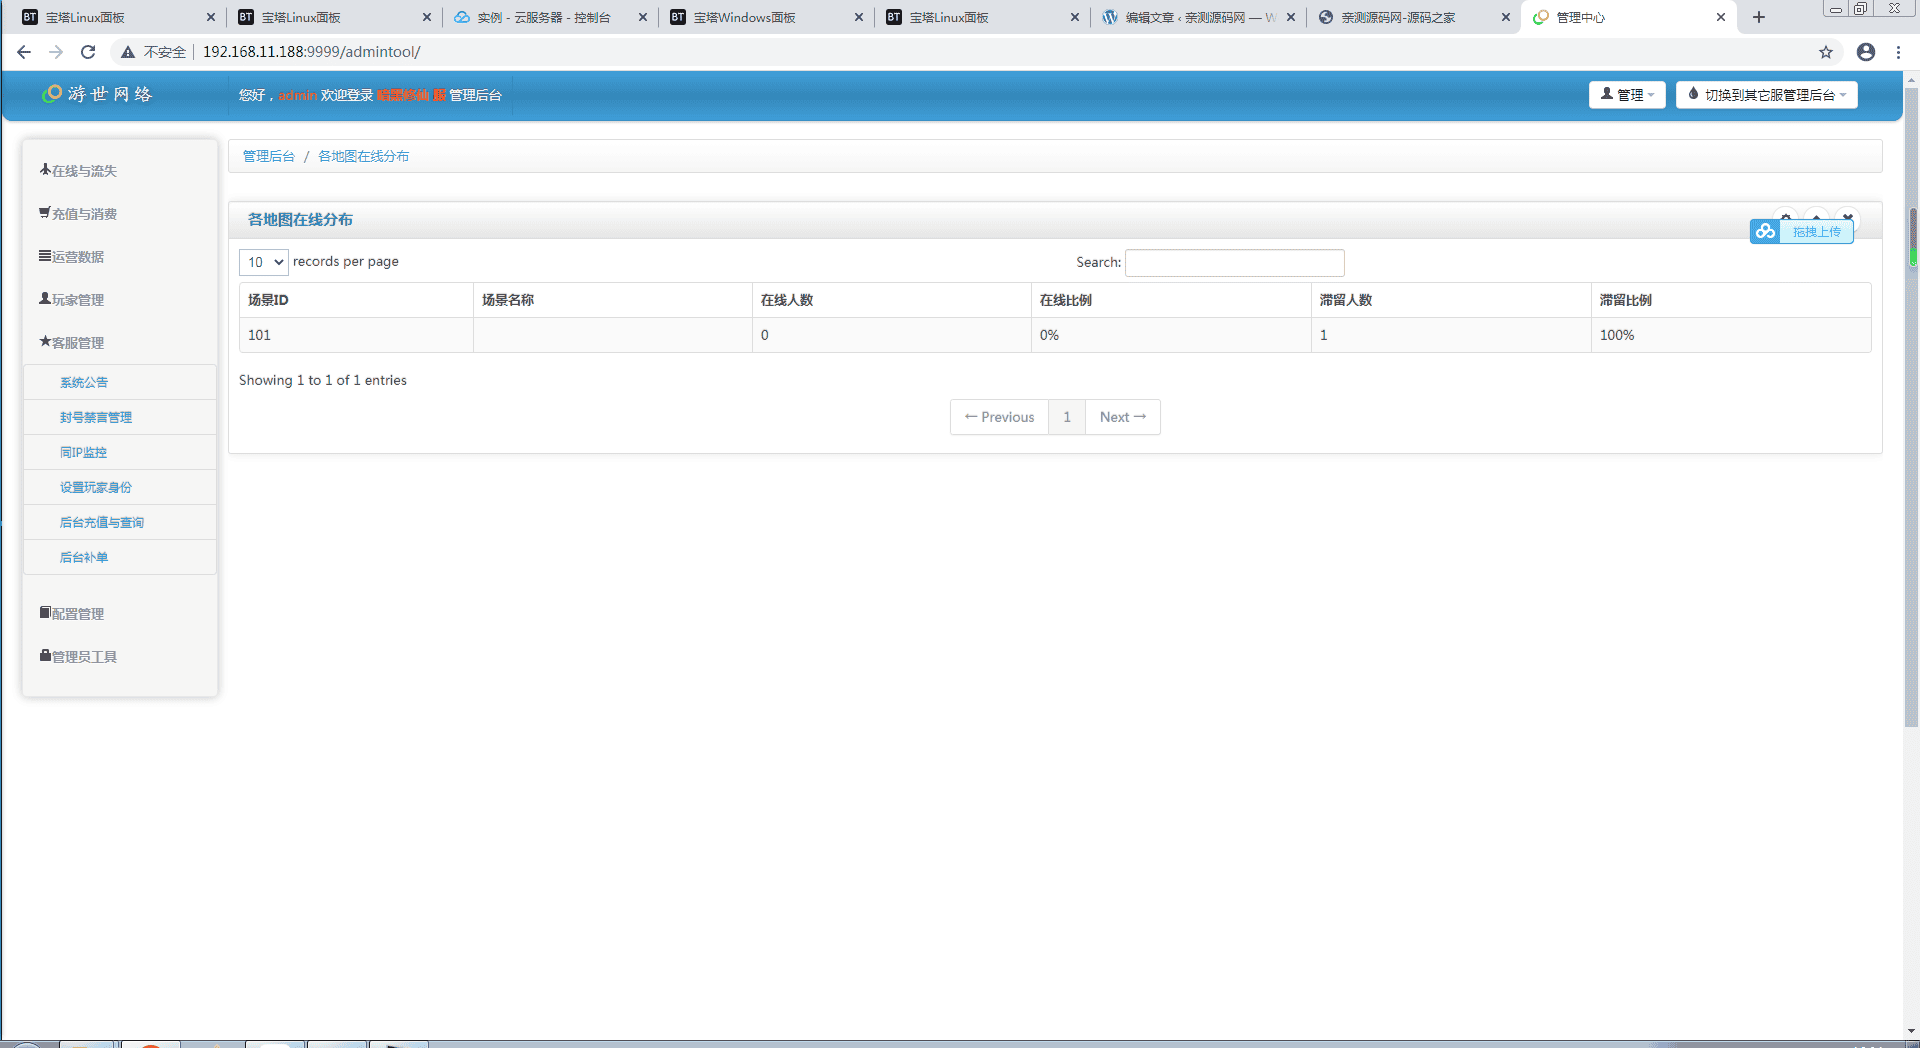Bookmark this page with the star icon
Screen dimensions: 1920x1048
pyautogui.click(x=1826, y=52)
